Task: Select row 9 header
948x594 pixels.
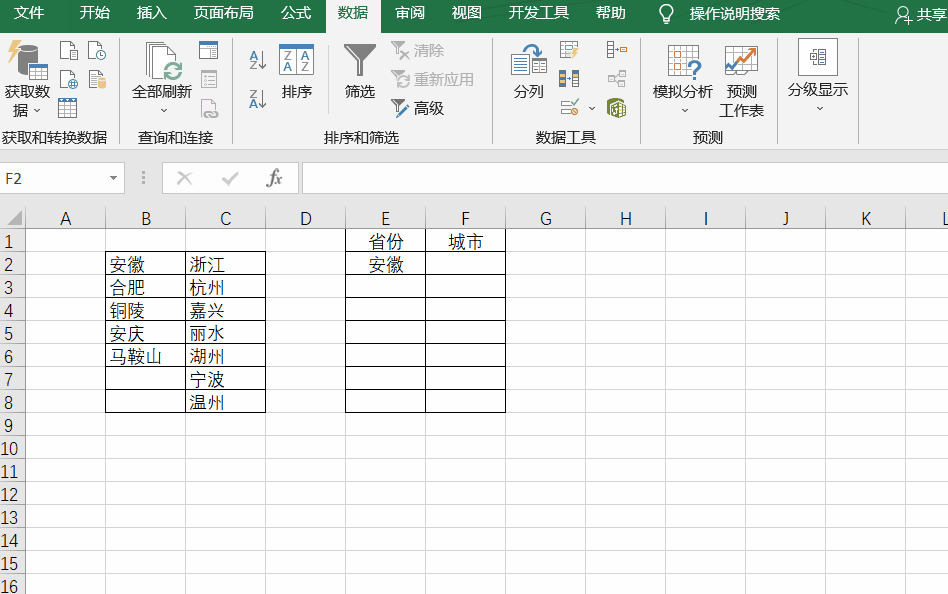Action: pyautogui.click(x=12, y=425)
